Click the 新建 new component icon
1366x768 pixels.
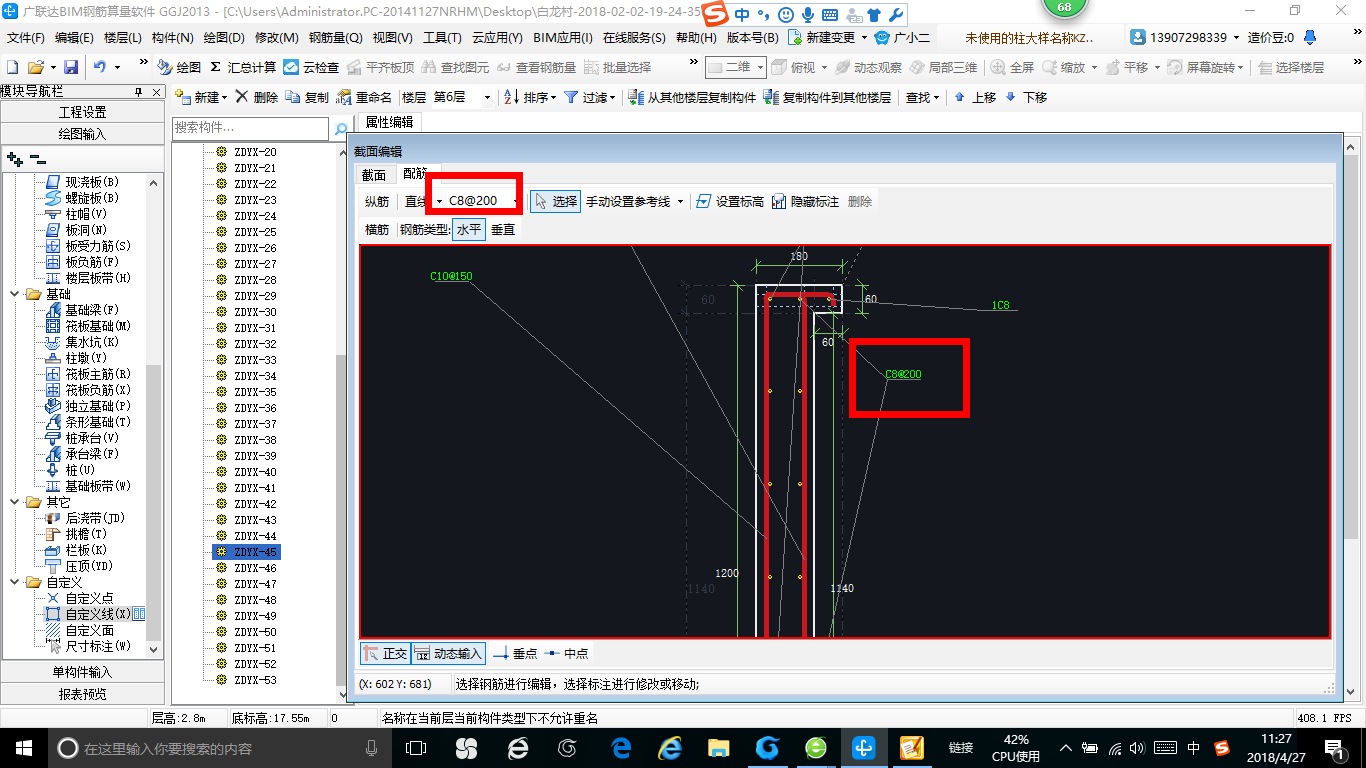183,97
